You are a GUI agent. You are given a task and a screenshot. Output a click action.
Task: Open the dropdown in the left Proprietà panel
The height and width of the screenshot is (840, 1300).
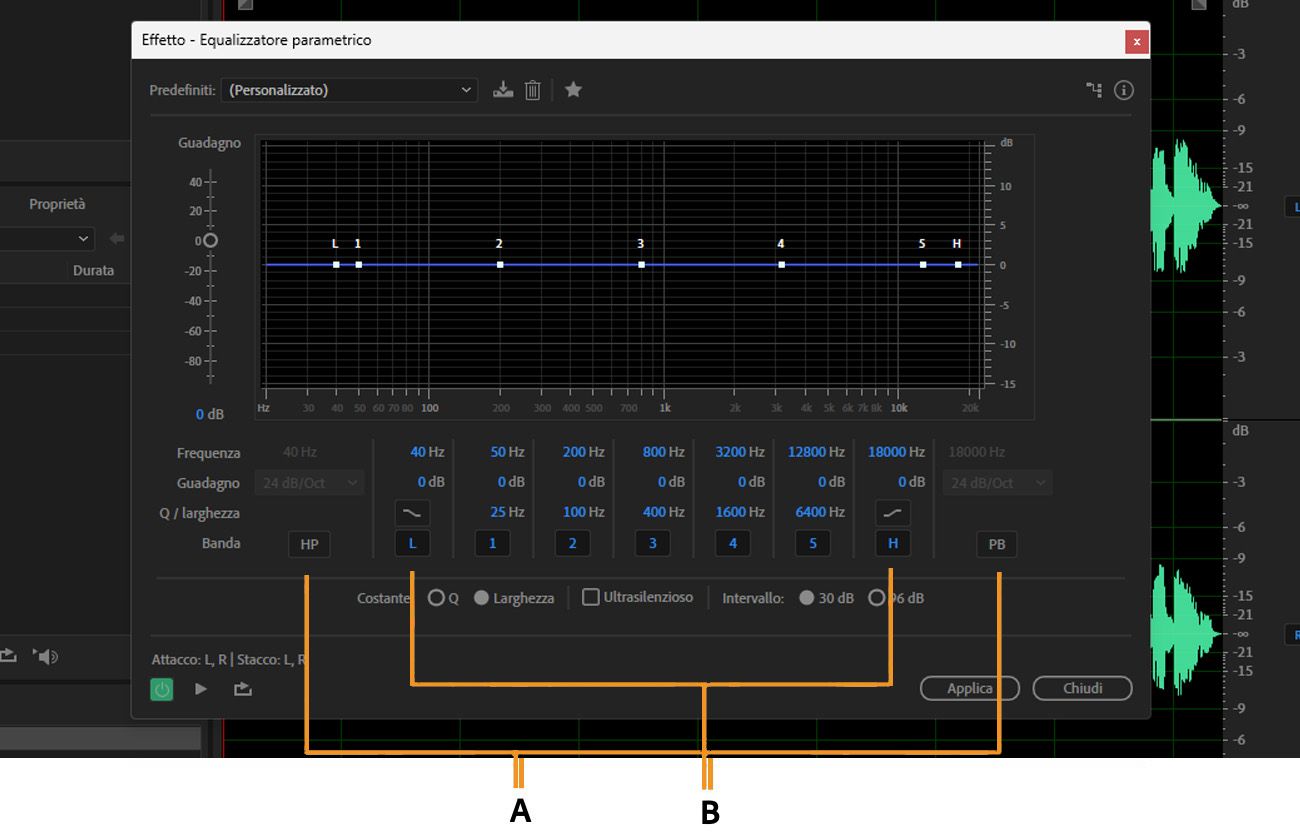pyautogui.click(x=45, y=239)
